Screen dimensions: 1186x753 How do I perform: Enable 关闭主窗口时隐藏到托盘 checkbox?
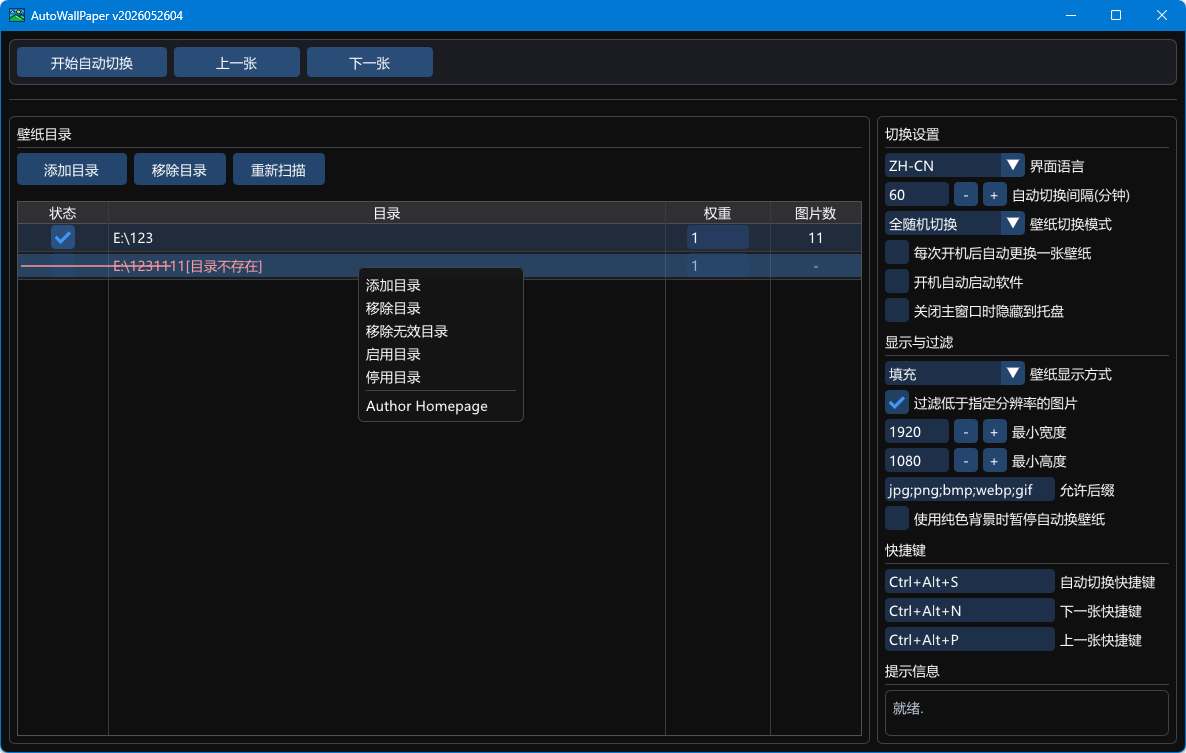pyautogui.click(x=897, y=311)
